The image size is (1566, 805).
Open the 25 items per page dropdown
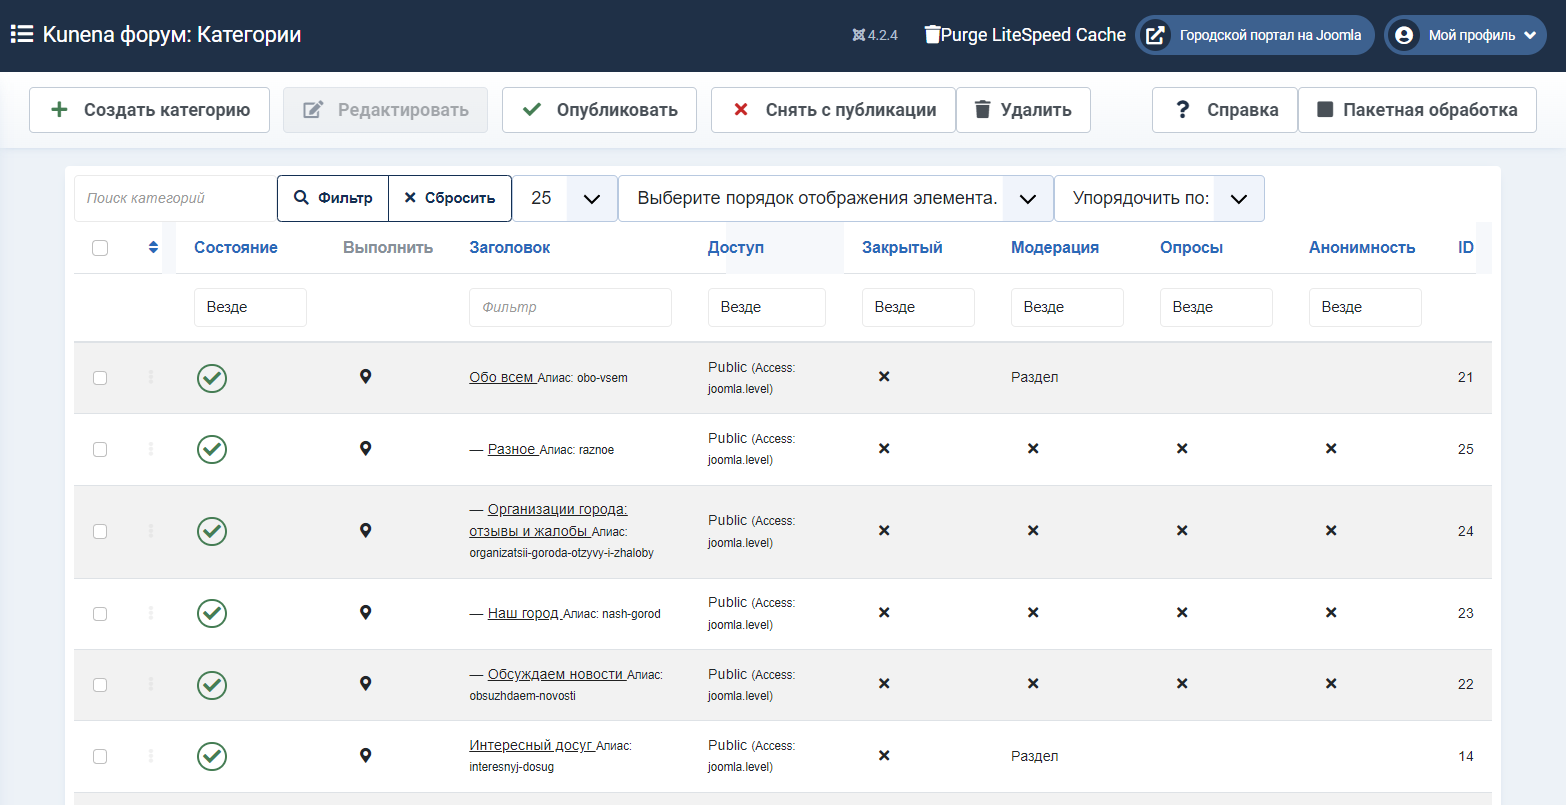[565, 198]
